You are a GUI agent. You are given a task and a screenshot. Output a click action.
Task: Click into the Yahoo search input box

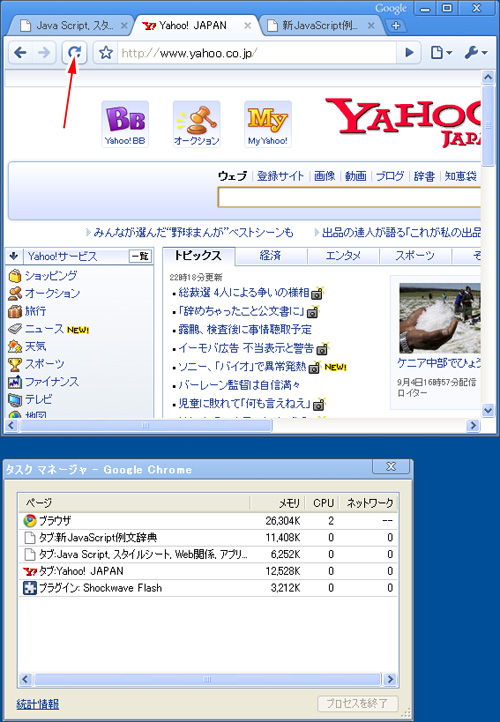(x=349, y=198)
